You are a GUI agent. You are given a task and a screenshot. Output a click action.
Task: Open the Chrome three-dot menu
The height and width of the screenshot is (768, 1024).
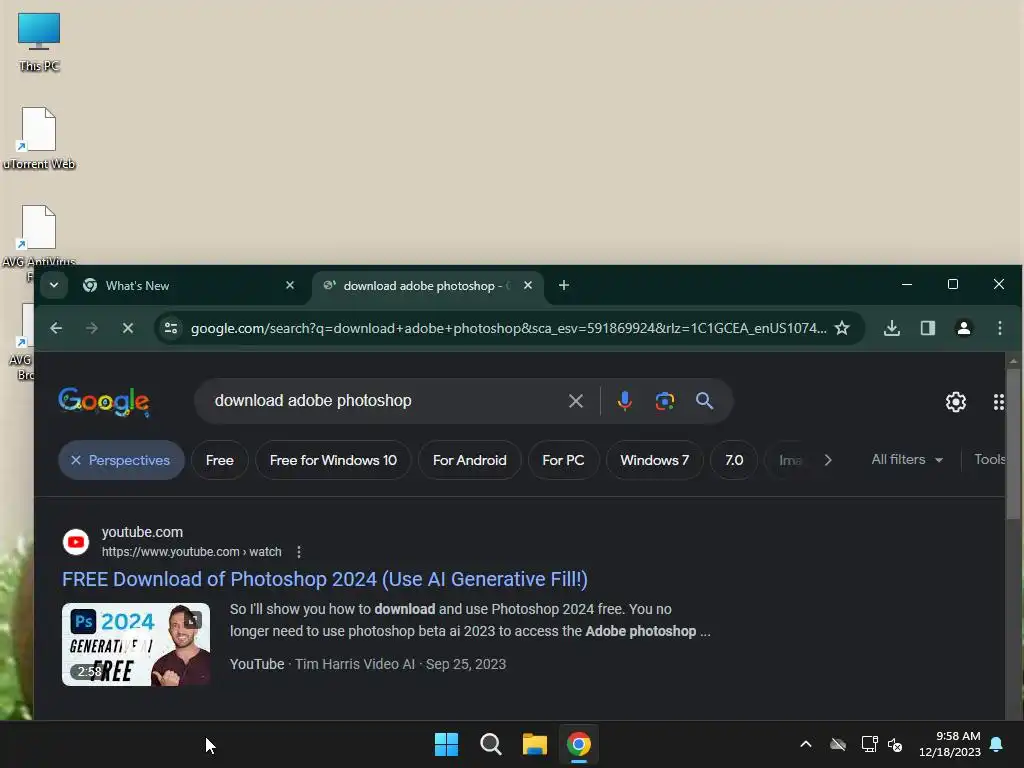1000,328
